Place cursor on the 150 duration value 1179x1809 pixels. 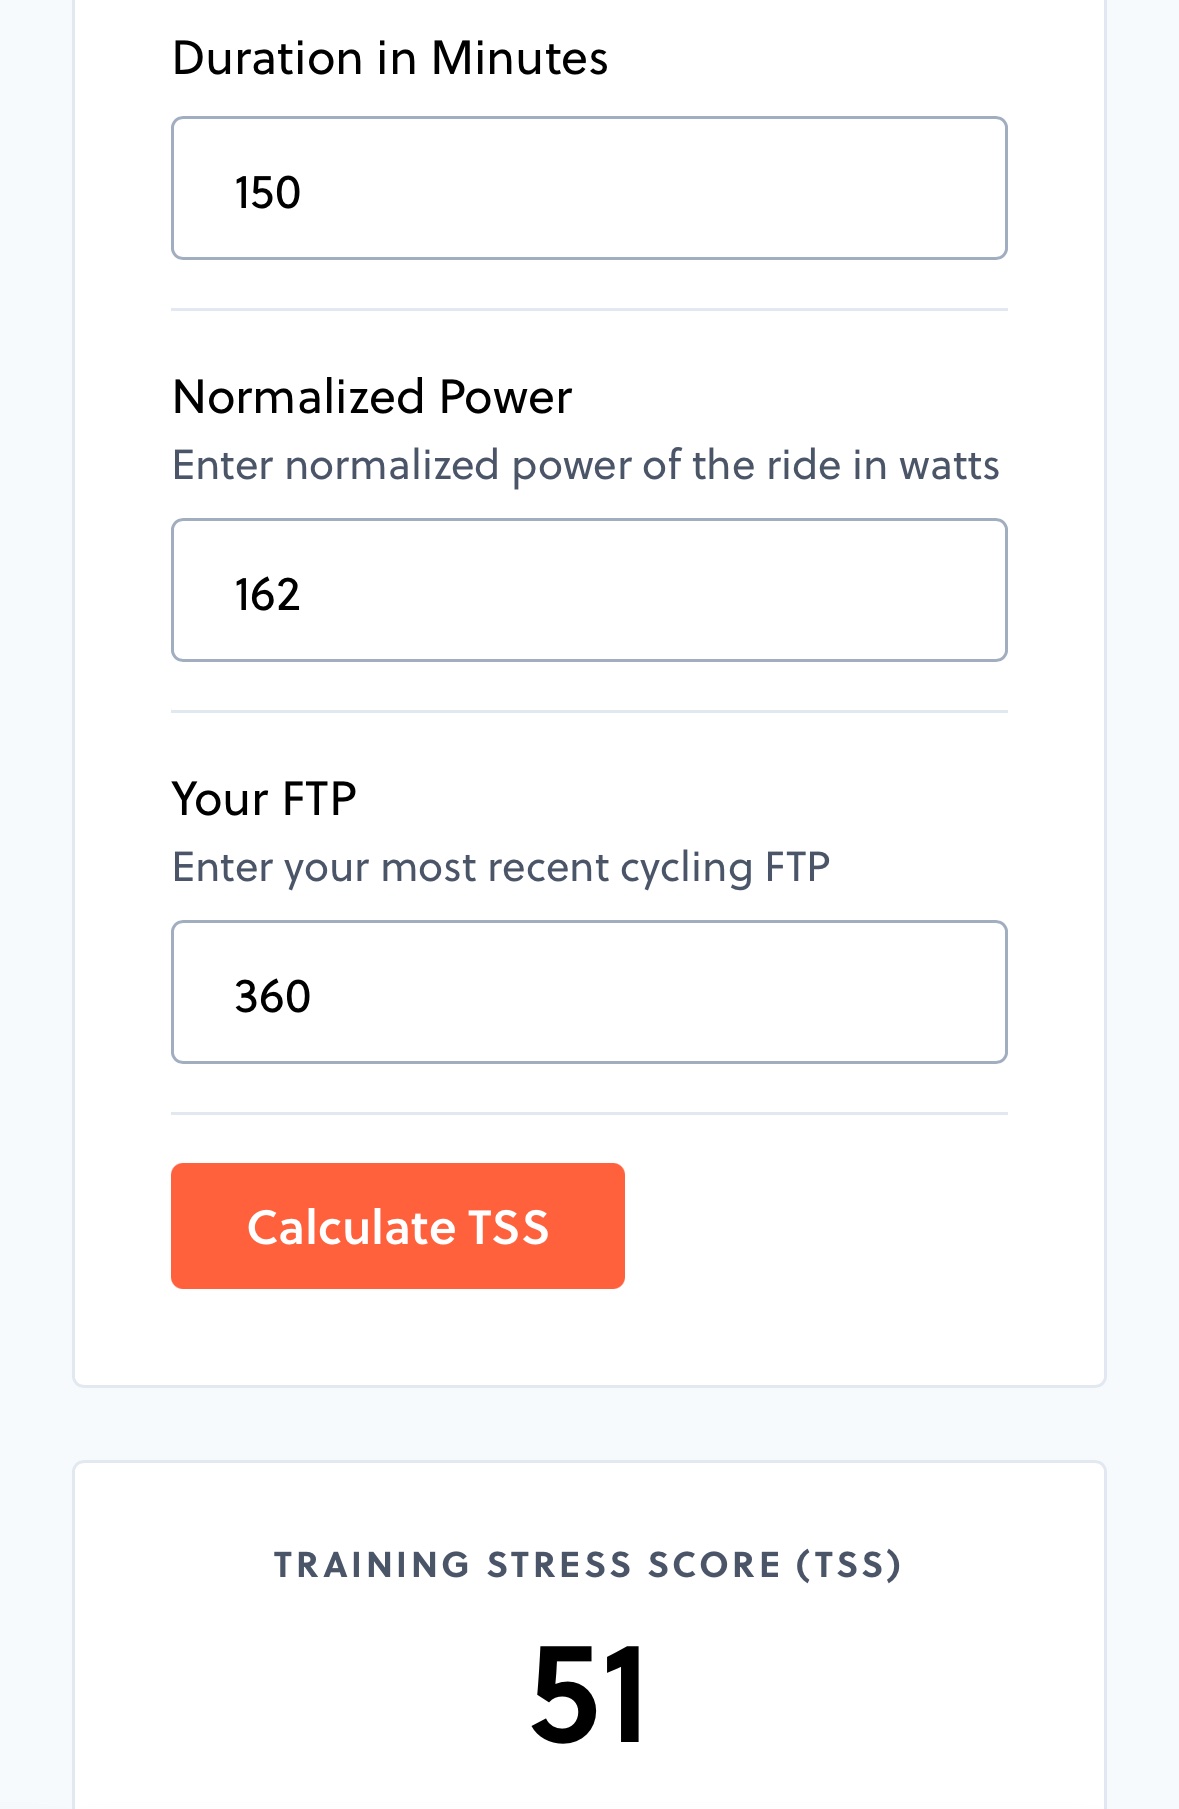pos(268,192)
